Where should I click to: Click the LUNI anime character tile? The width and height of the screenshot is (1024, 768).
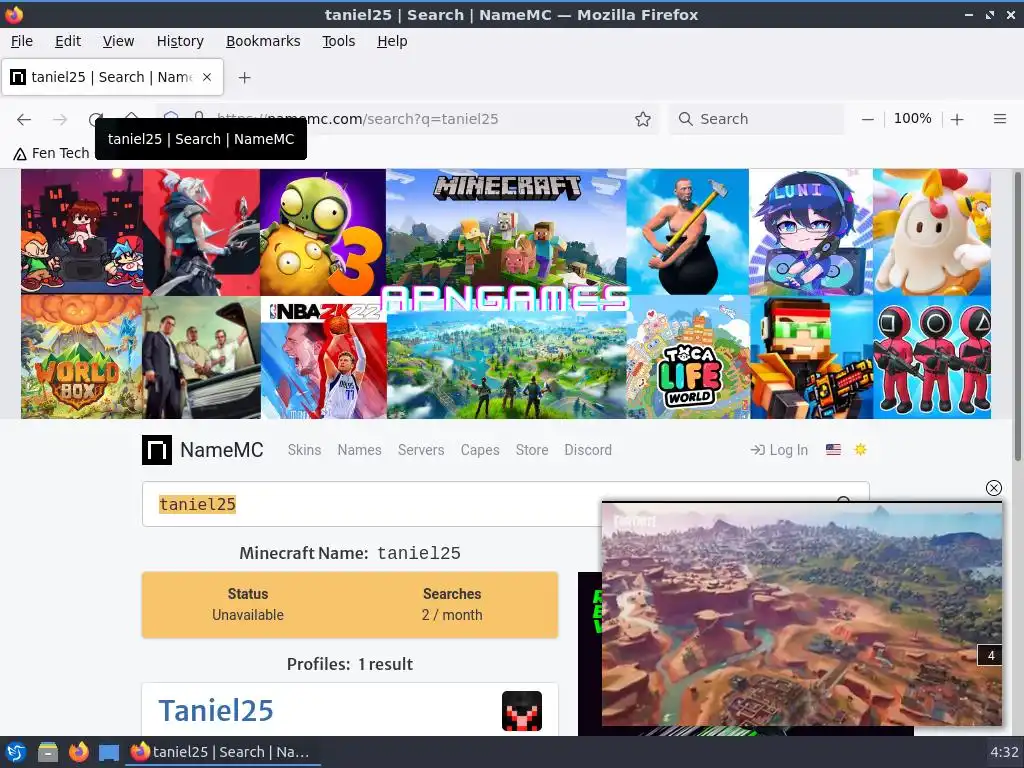811,232
